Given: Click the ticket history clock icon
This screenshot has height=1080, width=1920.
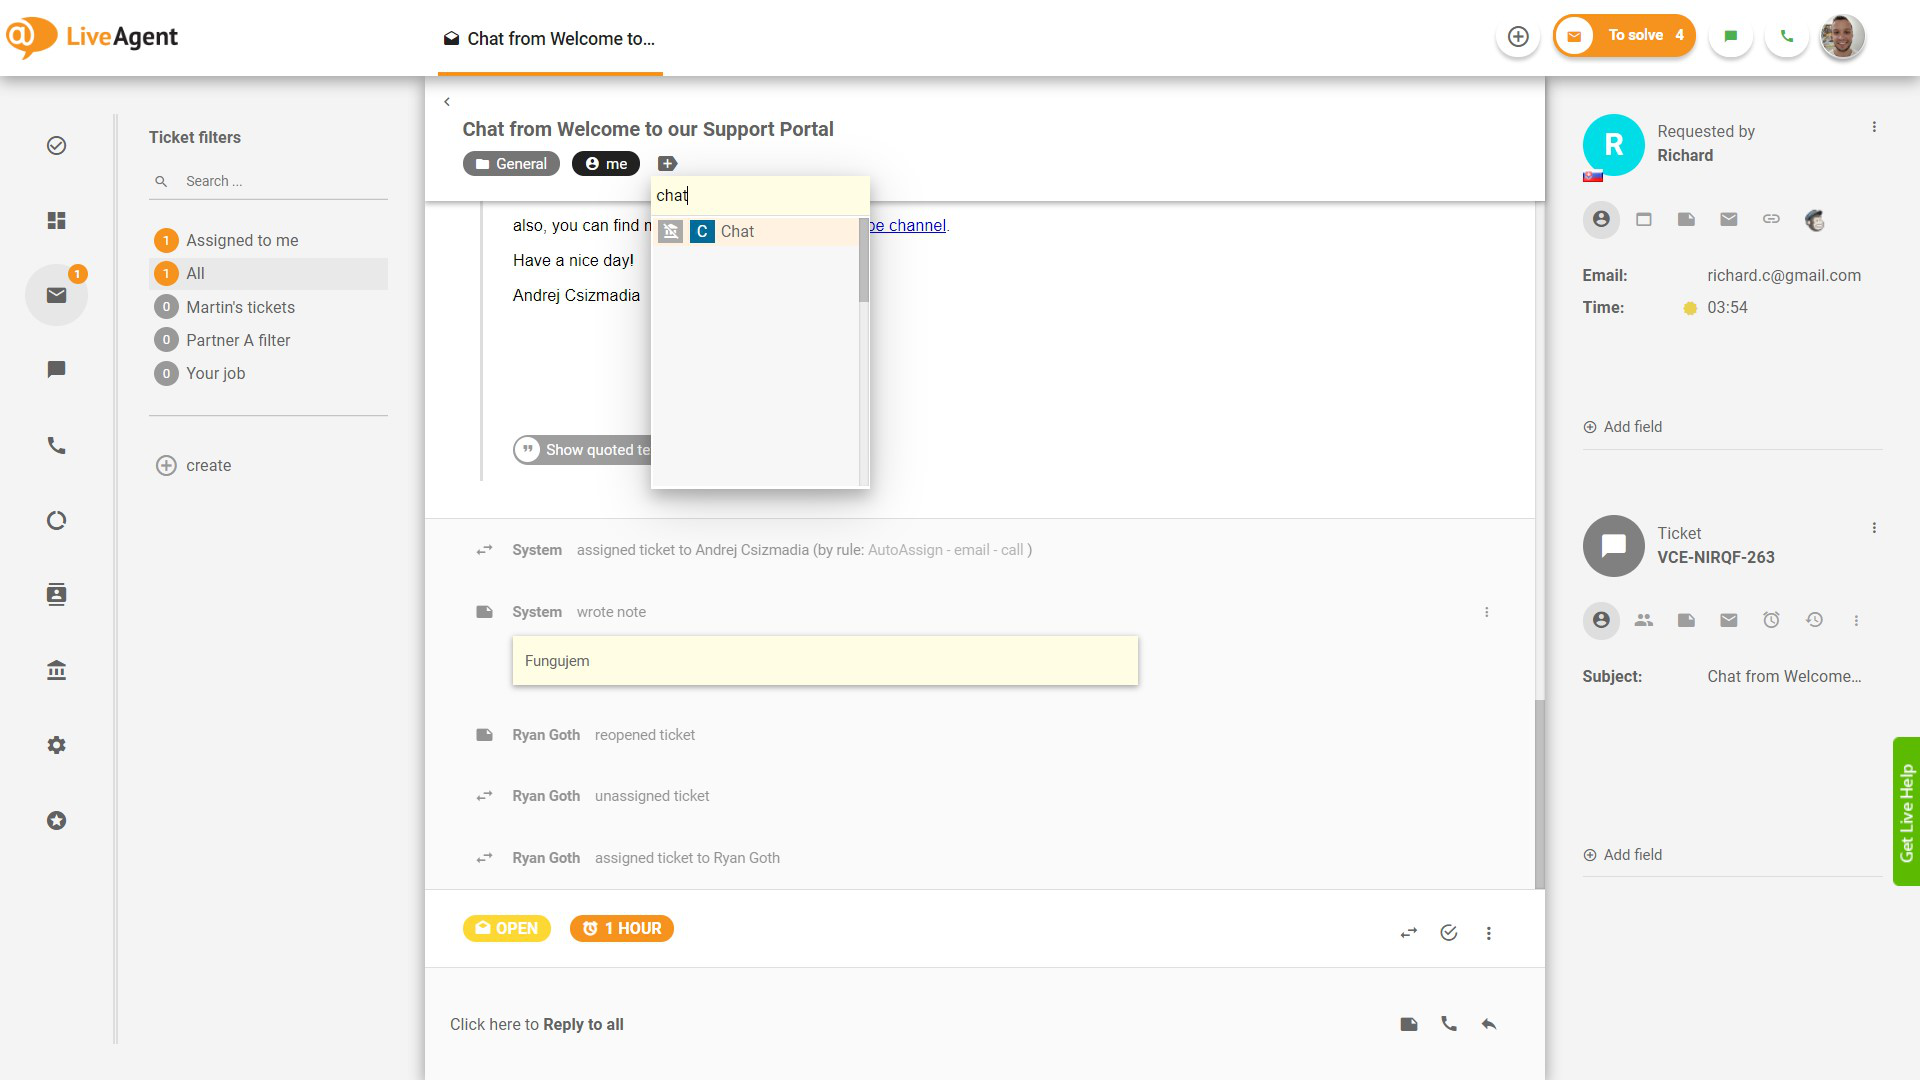Looking at the screenshot, I should 1815,620.
